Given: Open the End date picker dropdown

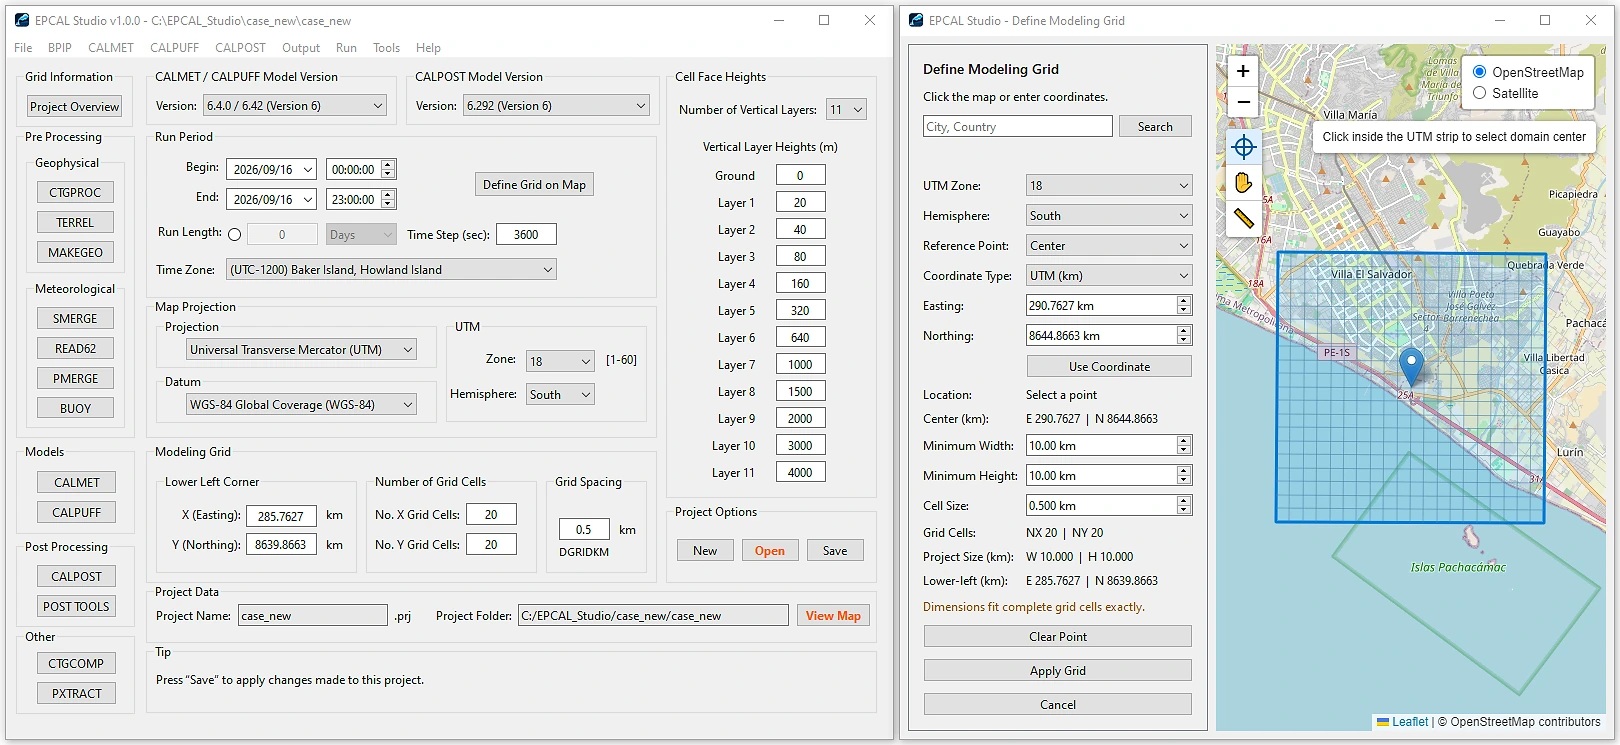Looking at the screenshot, I should 308,200.
